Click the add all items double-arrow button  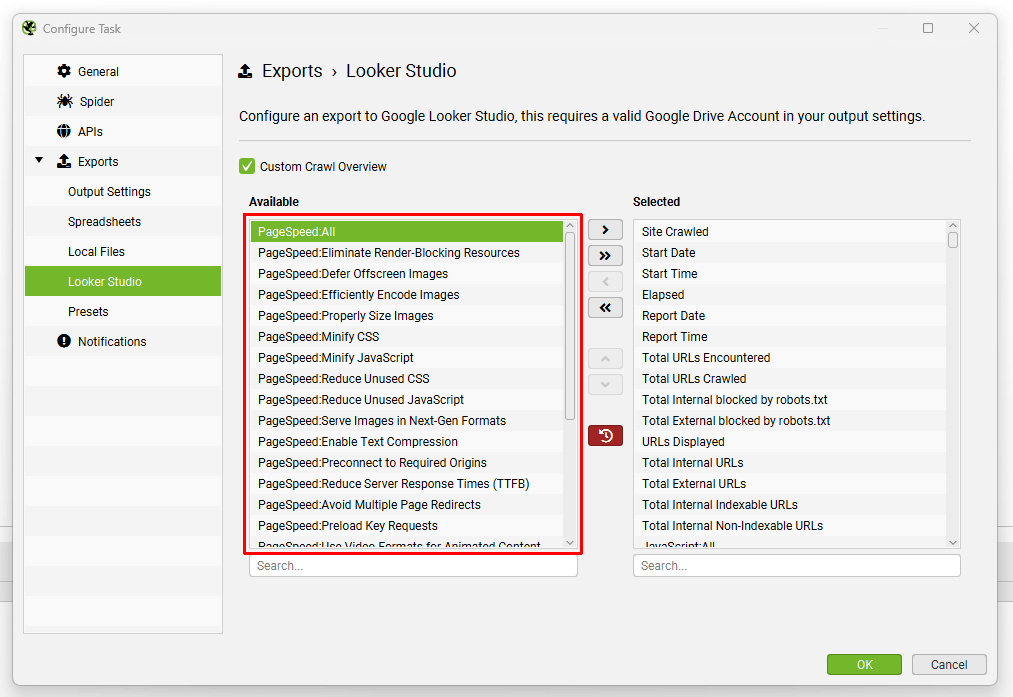(605, 256)
